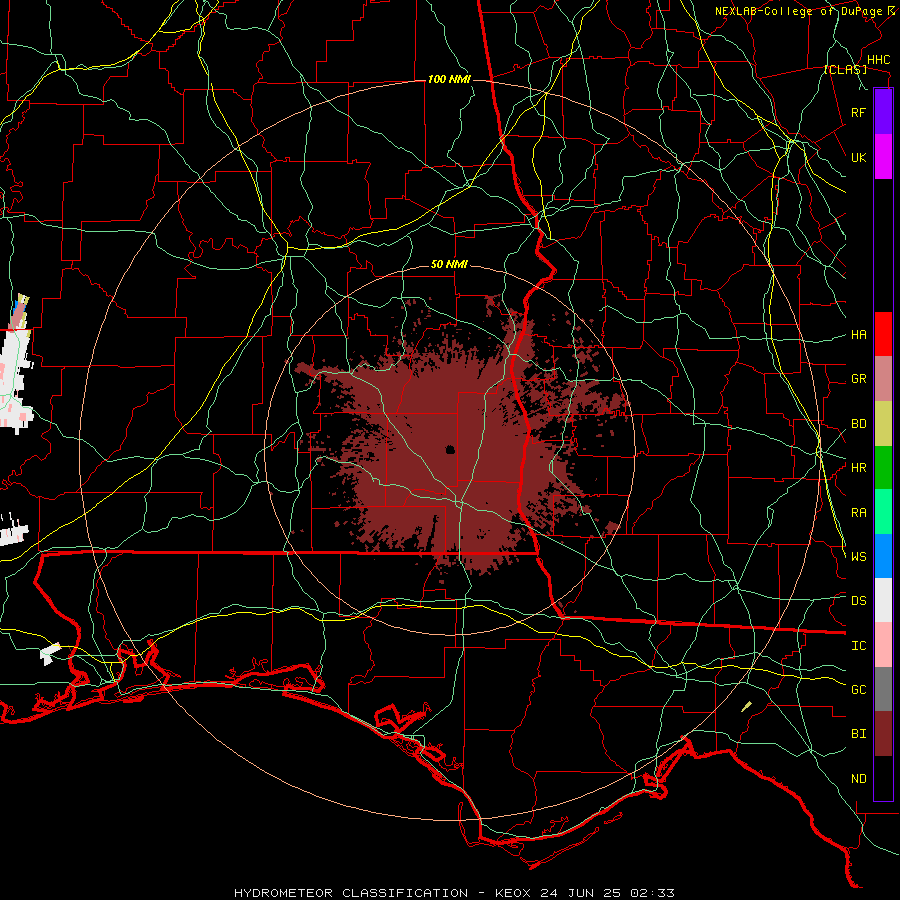900x900 pixels.
Task: Click the 'ND' legend label
Action: pos(858,779)
